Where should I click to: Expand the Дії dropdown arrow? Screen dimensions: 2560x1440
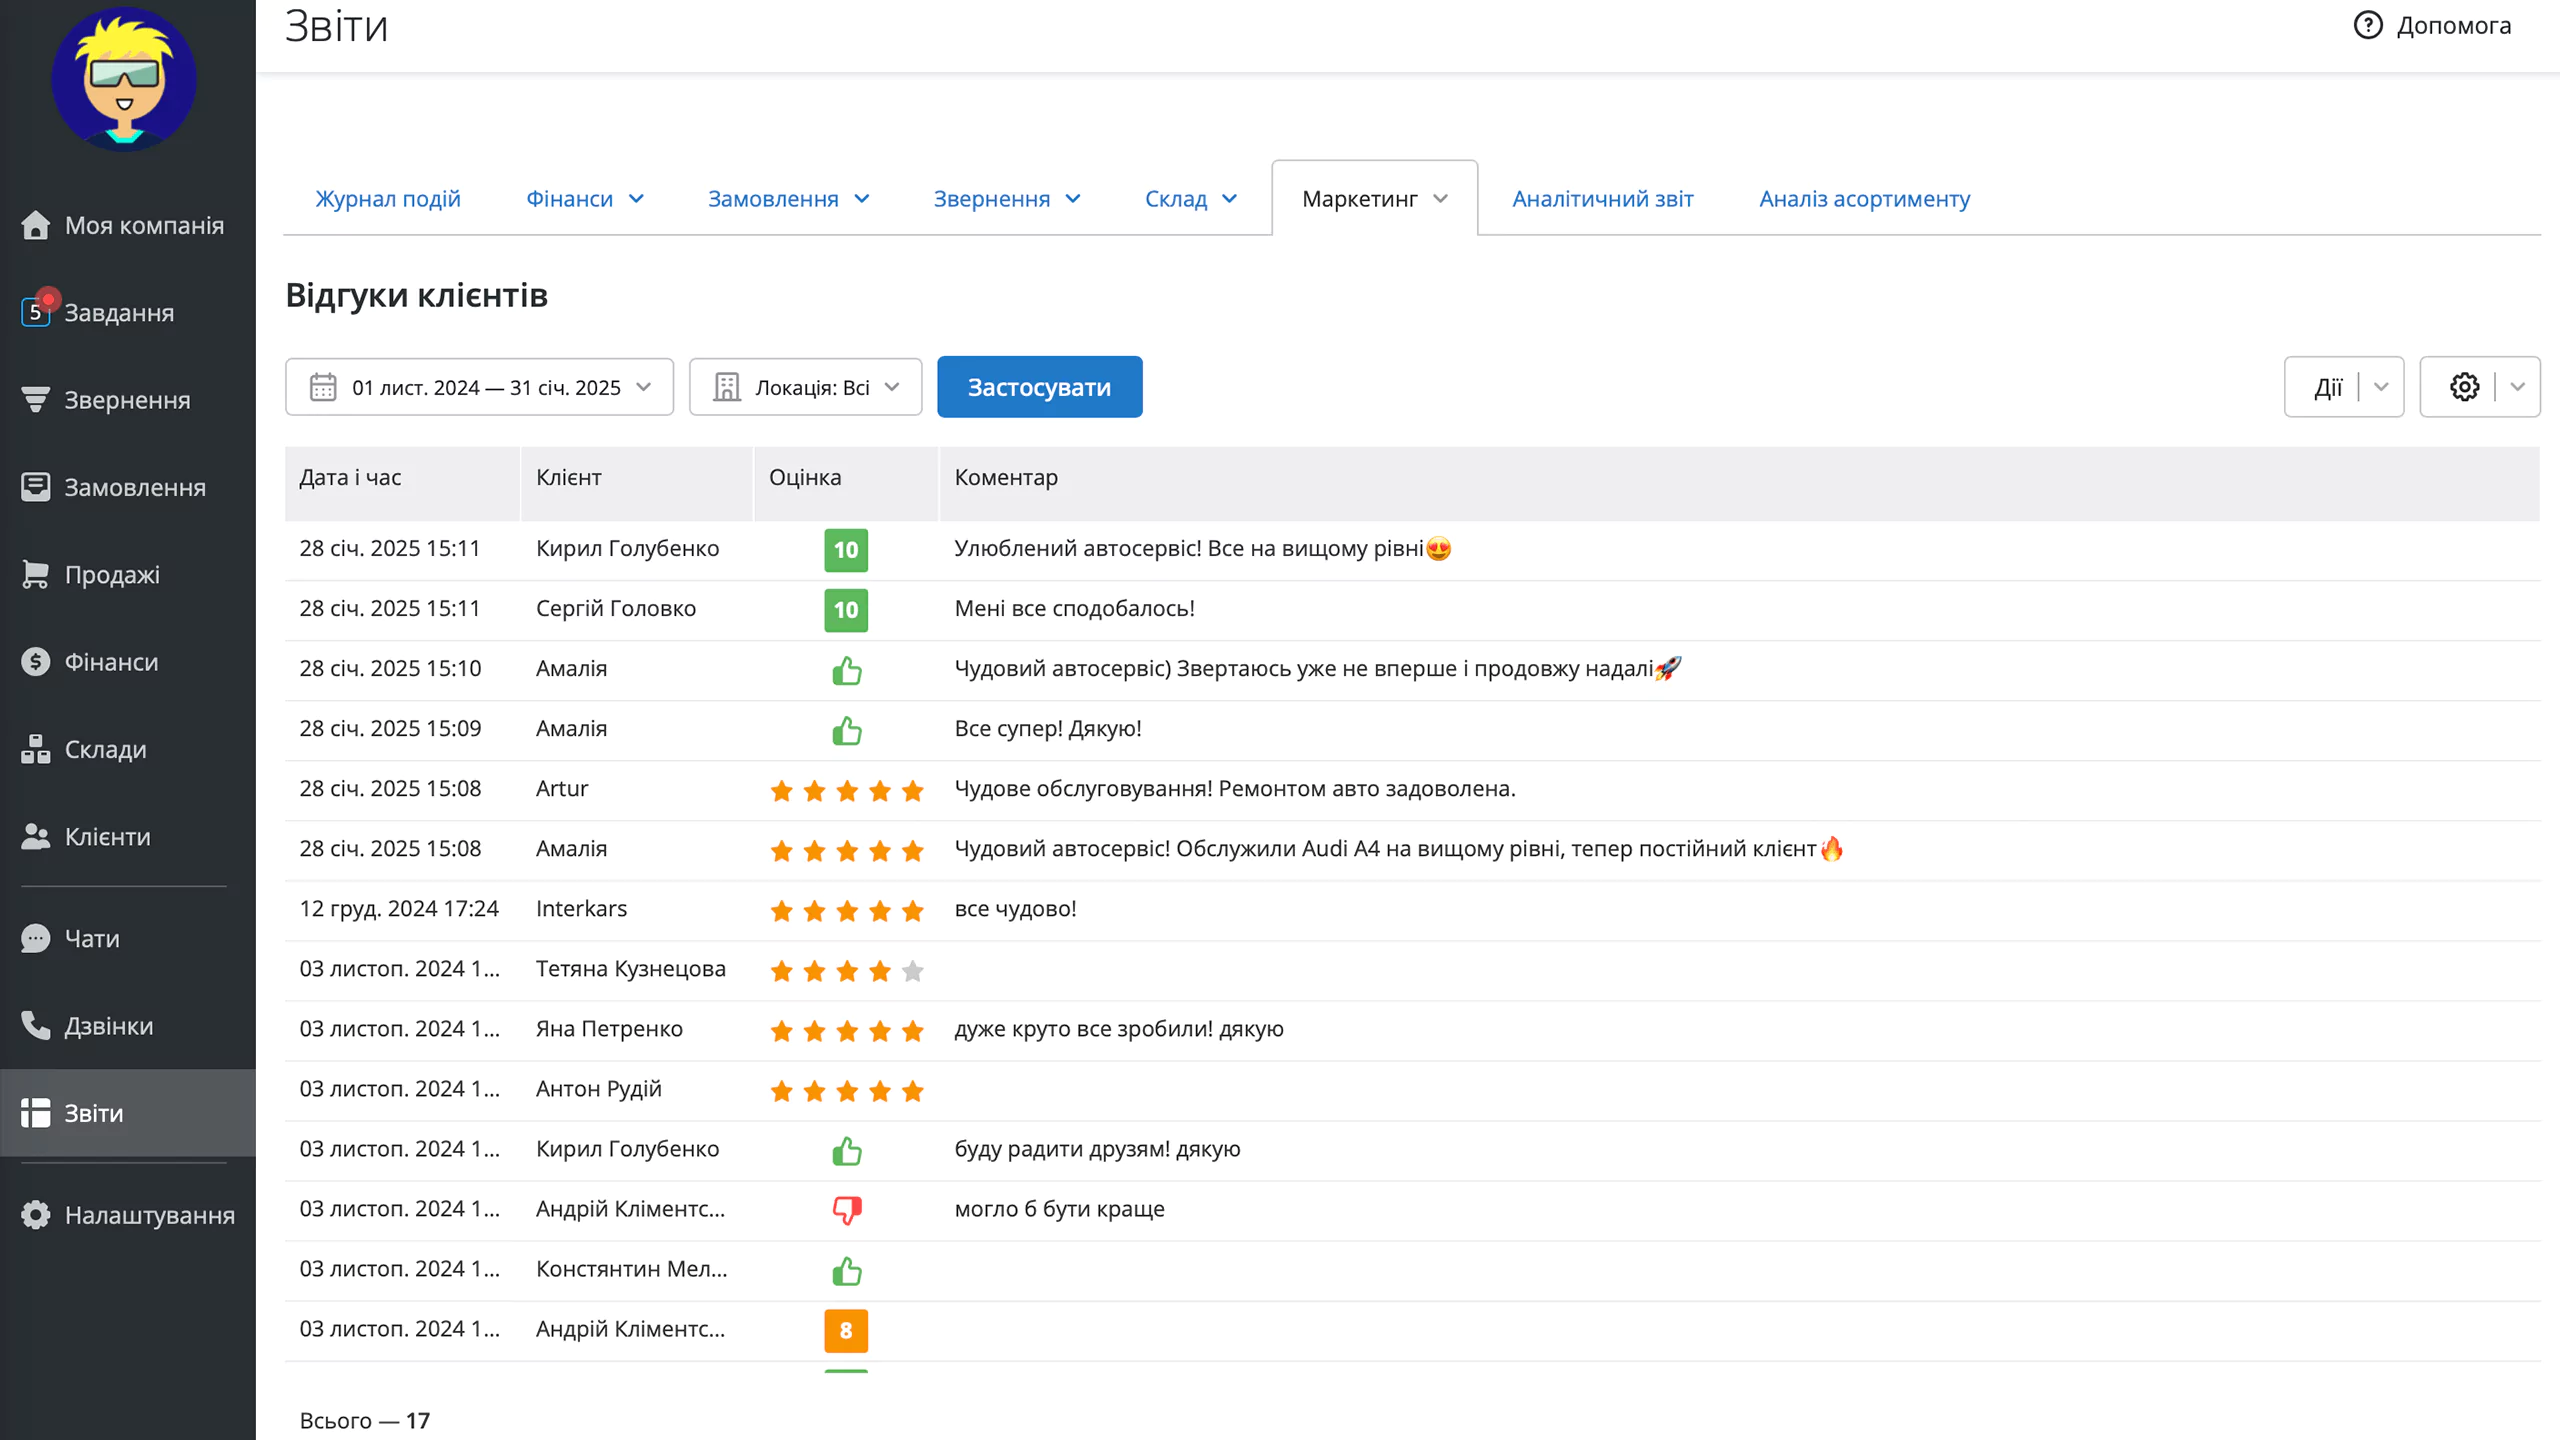pos(2381,387)
